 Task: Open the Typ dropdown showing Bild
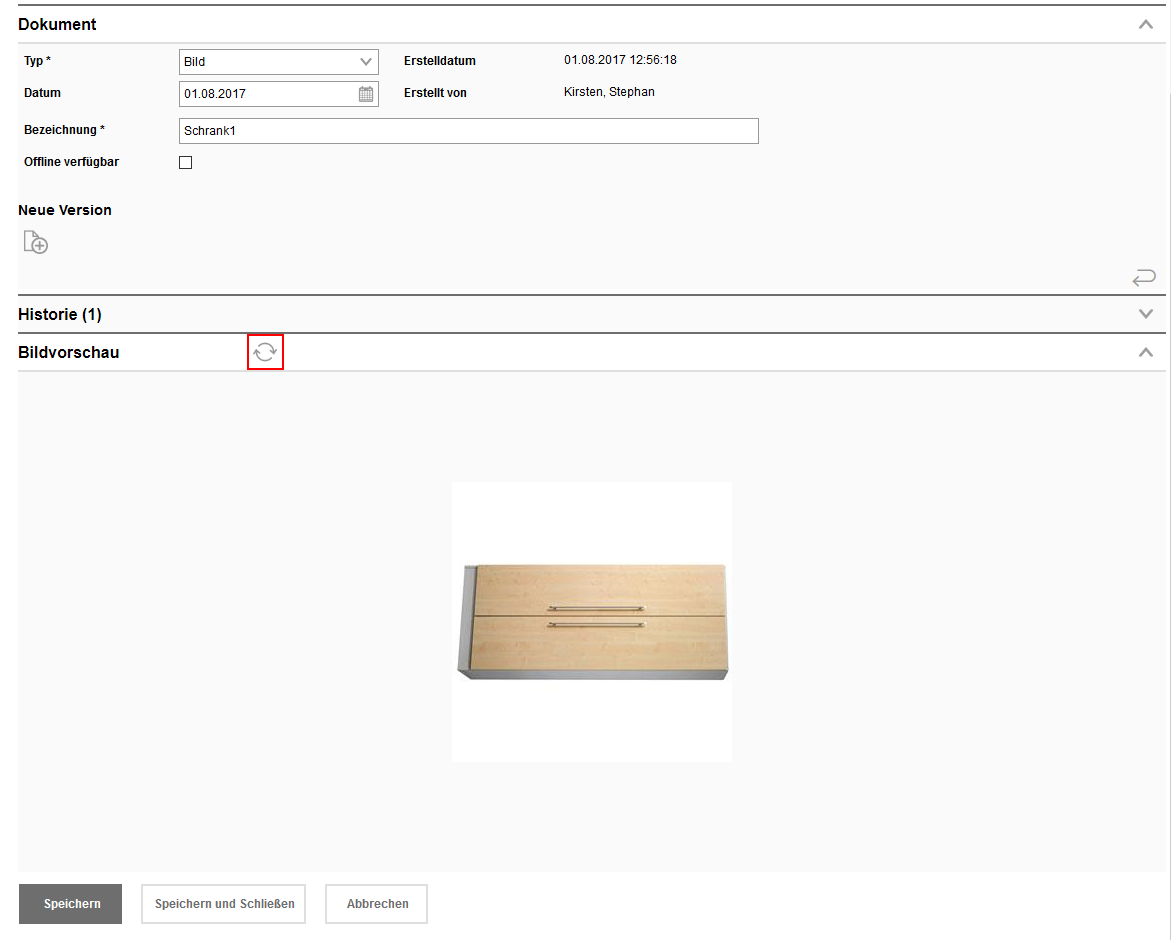(x=278, y=62)
